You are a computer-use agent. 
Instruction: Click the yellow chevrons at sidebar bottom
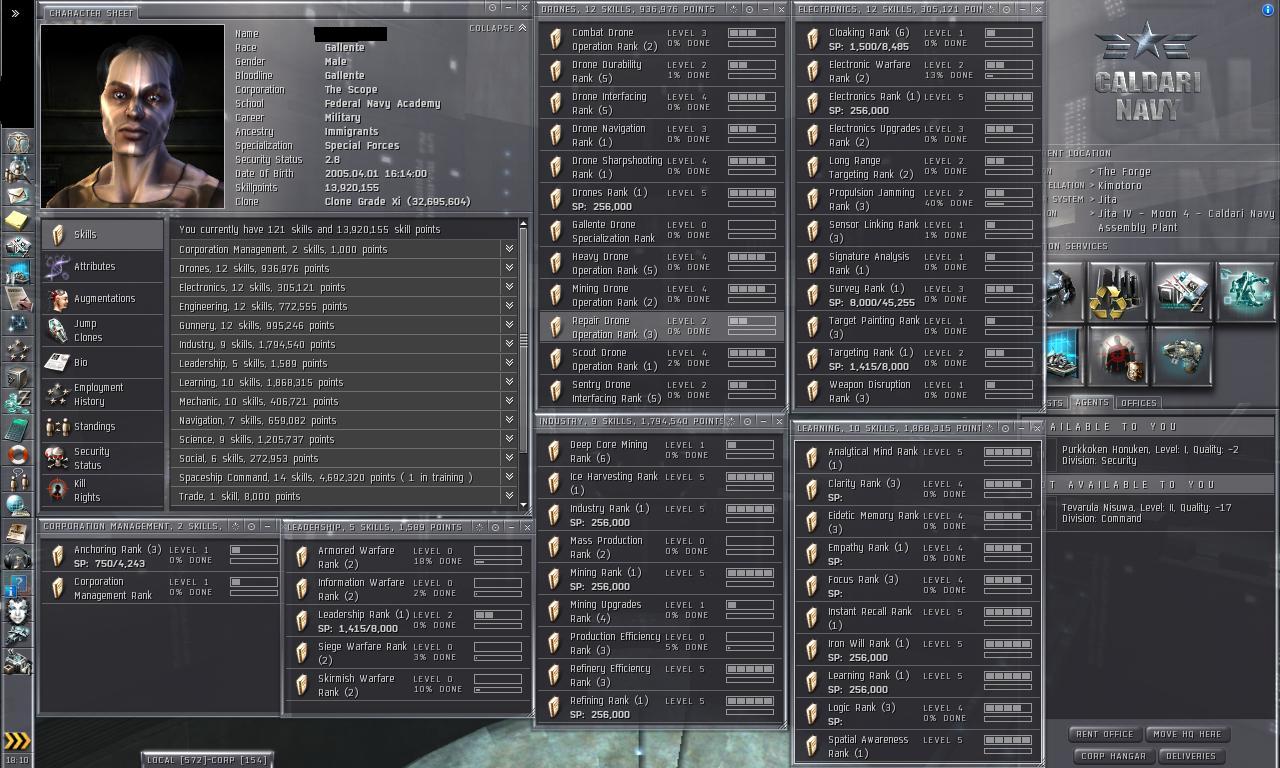17,741
